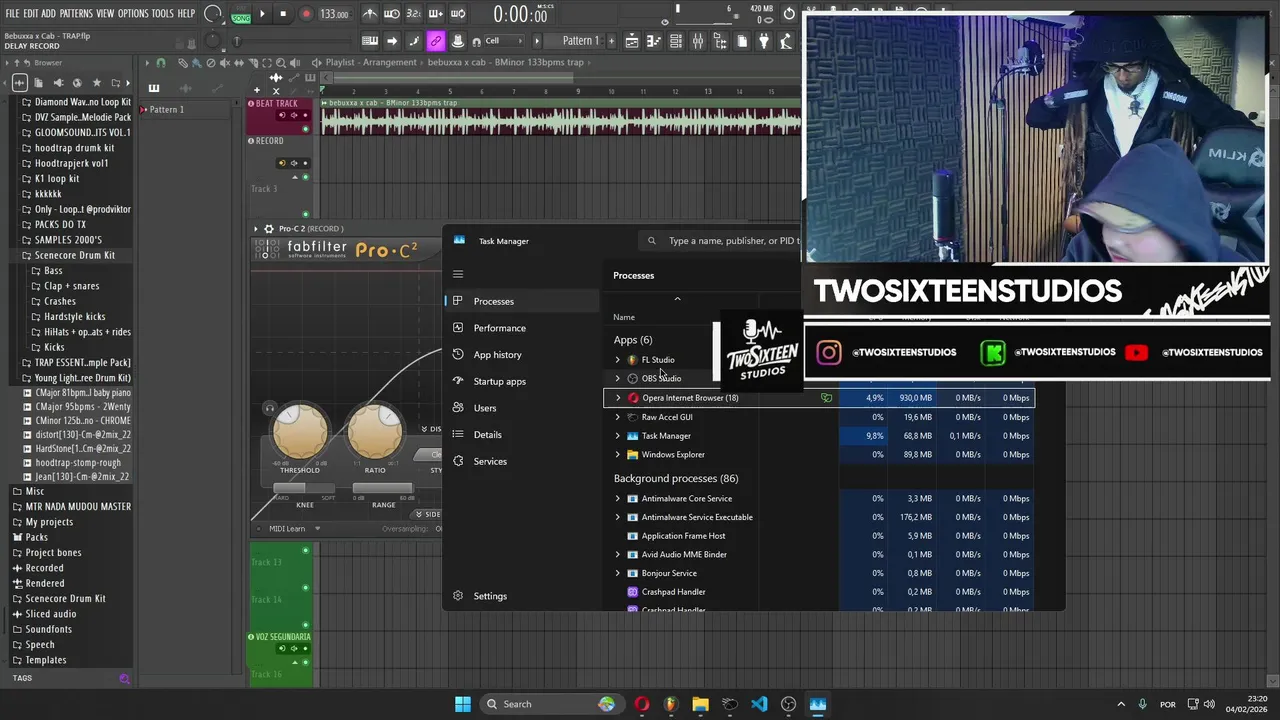Click the Visual Studio Code taskbar icon

coord(759,704)
